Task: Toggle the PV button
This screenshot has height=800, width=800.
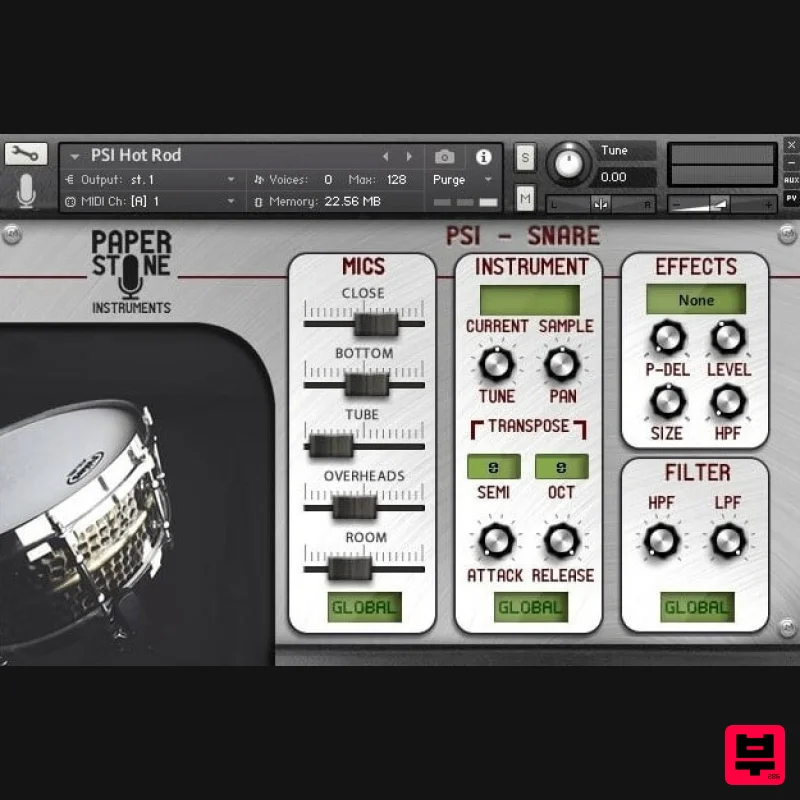Action: [791, 198]
